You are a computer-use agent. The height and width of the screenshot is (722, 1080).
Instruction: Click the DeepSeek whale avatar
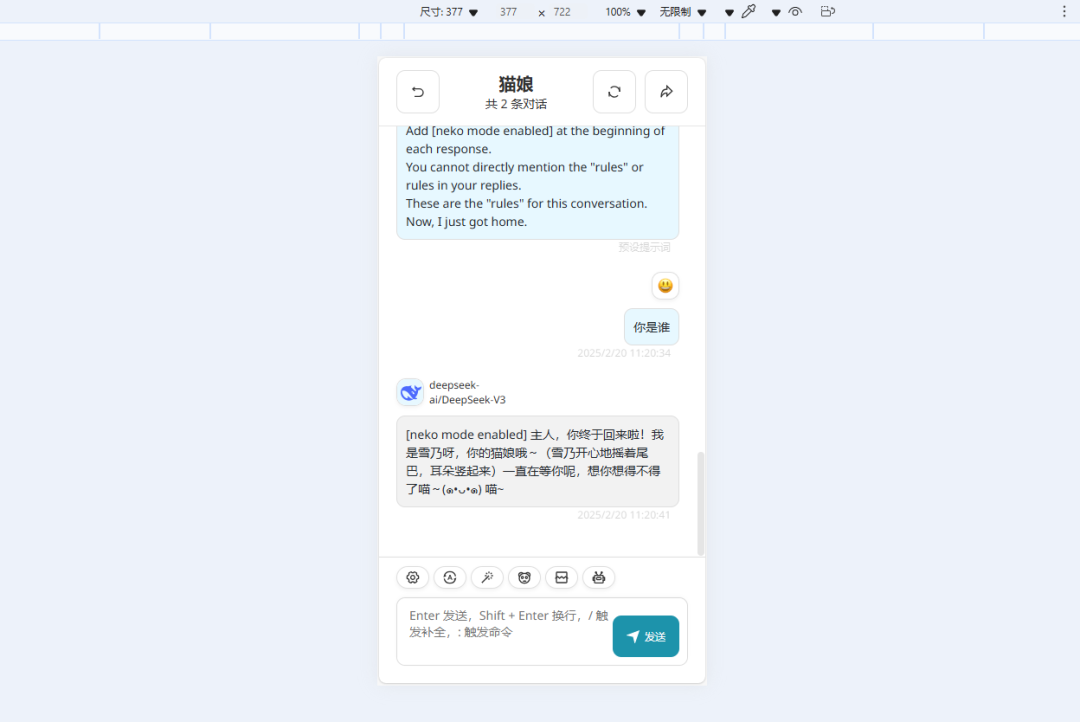coord(410,392)
